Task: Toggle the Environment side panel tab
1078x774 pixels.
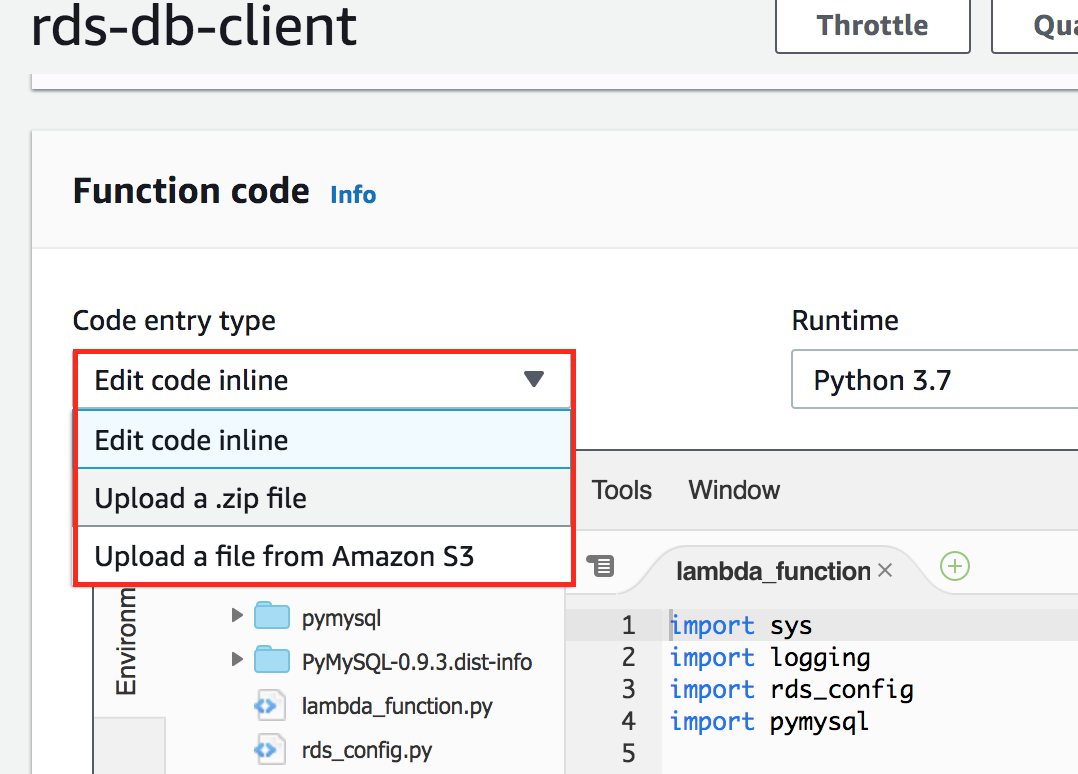Action: (x=127, y=641)
